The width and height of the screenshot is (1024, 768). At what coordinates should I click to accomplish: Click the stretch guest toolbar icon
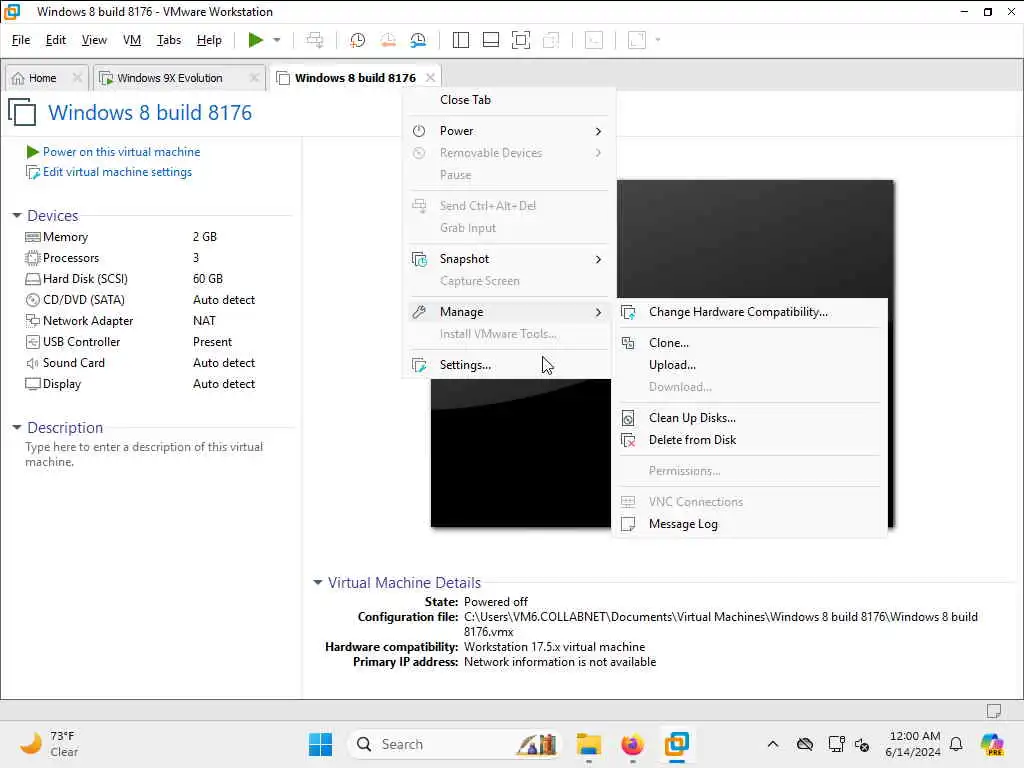click(637, 40)
